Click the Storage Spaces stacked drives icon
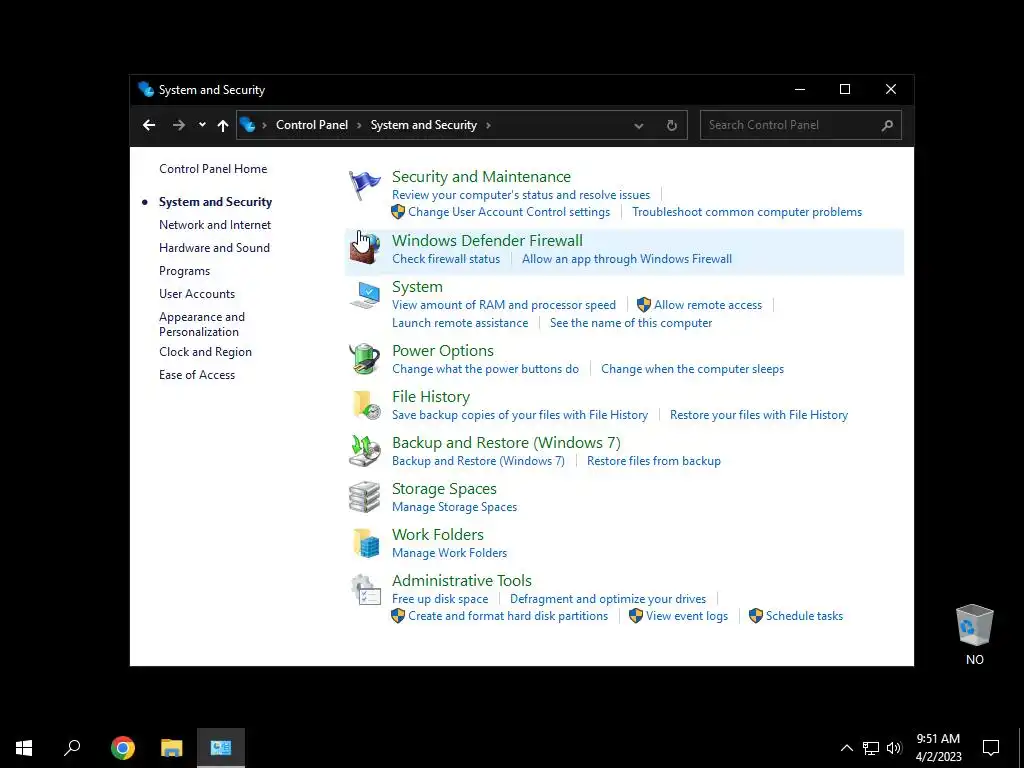This screenshot has width=1024, height=768. 364,497
